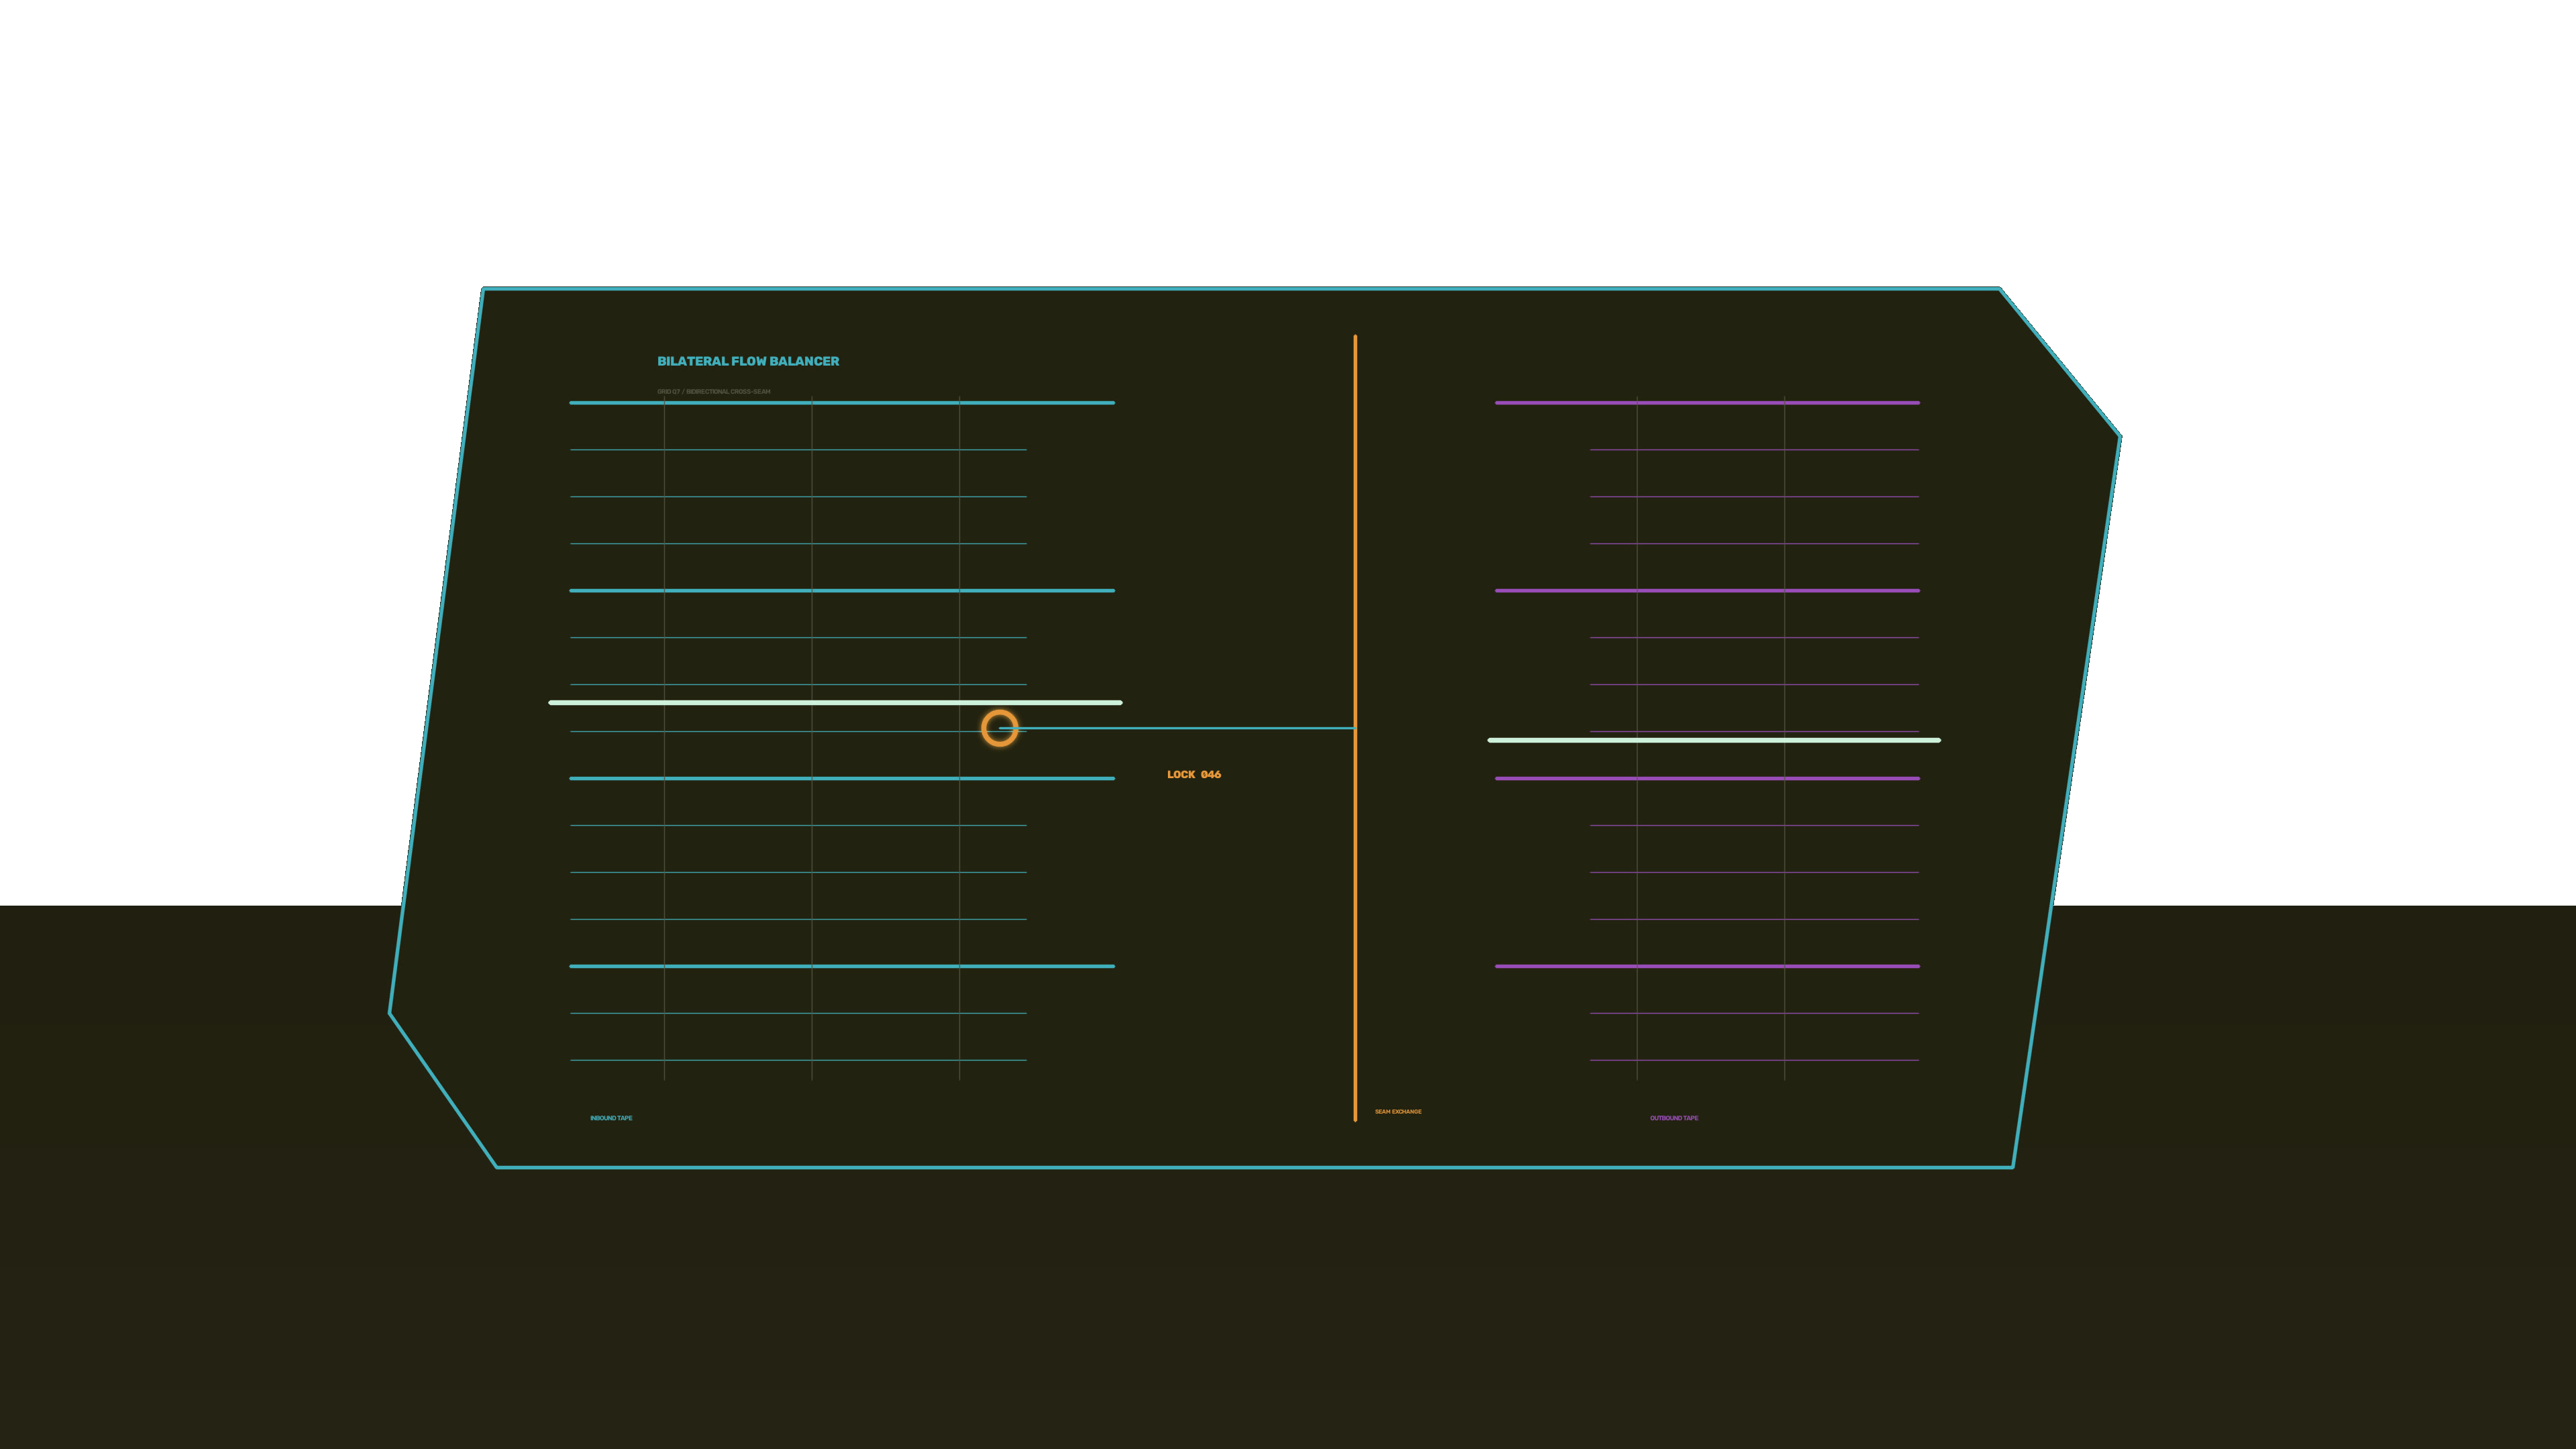Viewport: 2576px width, 1449px height.
Task: Select the LOCK 046 readout label
Action: click(1193, 774)
